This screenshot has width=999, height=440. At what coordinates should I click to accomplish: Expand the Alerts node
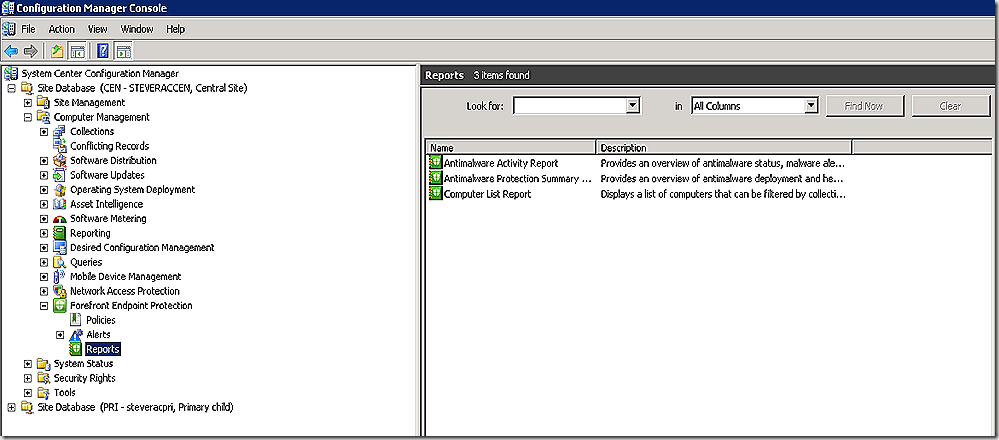[60, 335]
